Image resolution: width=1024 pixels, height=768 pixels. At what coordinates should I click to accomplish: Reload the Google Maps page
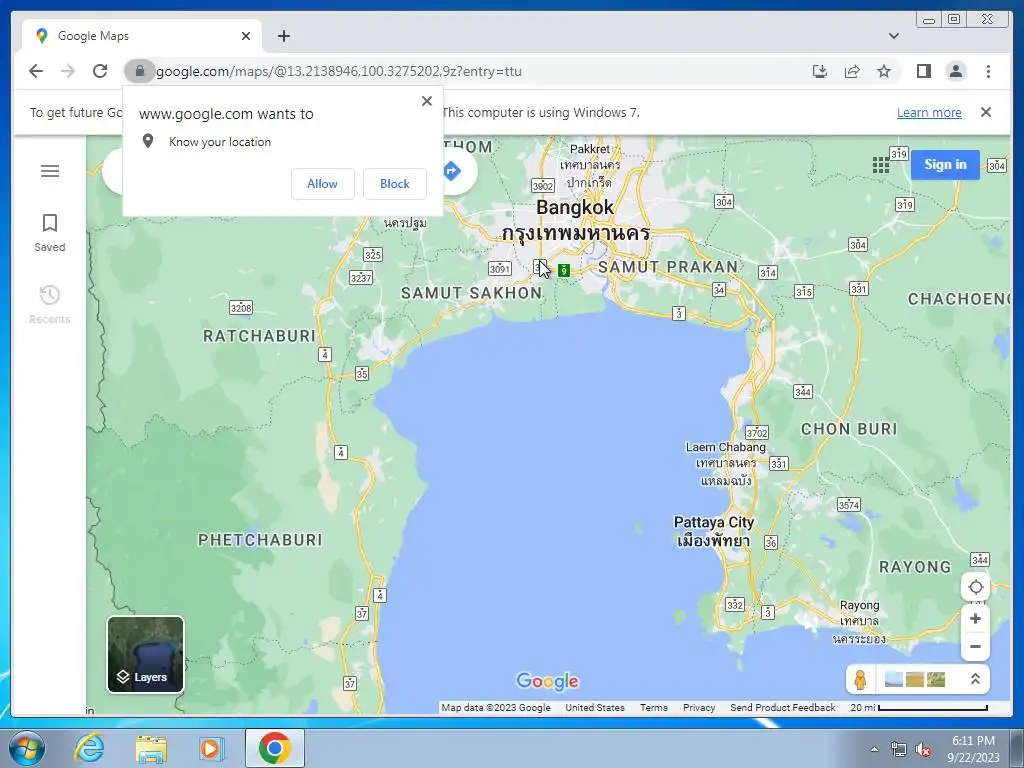100,71
